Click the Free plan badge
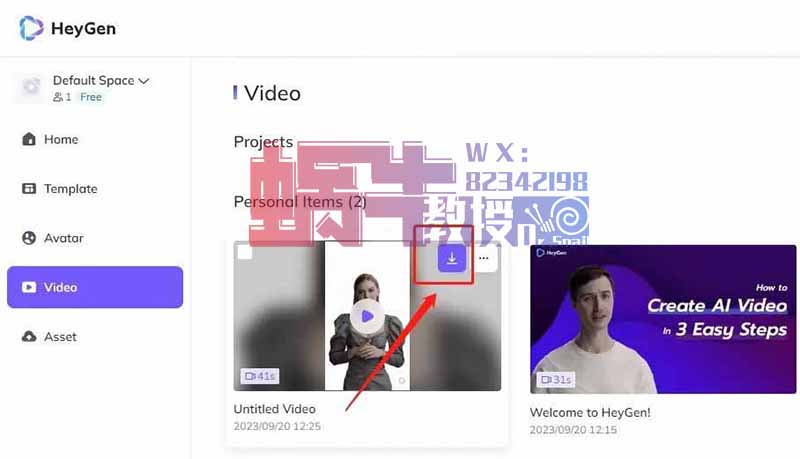Screen dimensions: 800x459 pos(91,97)
